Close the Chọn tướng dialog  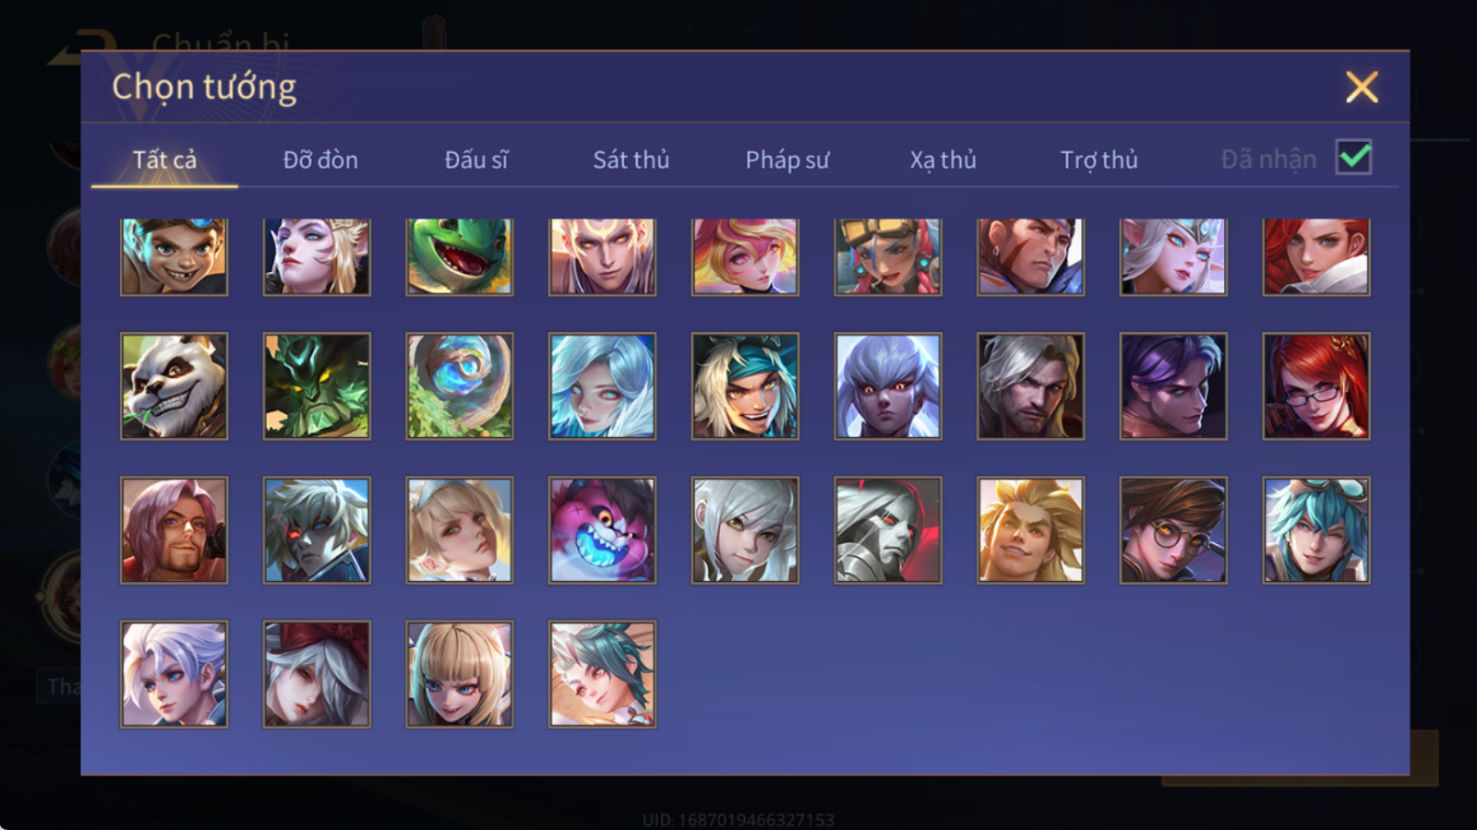pos(1361,87)
